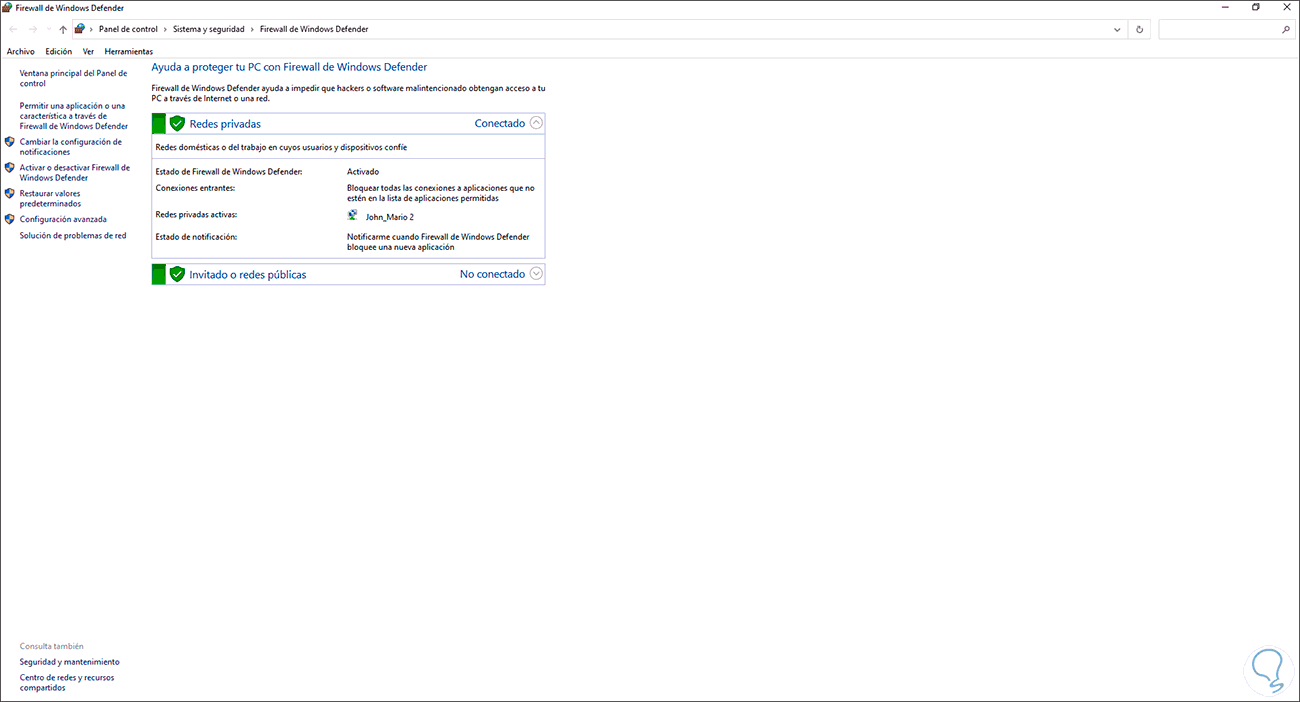Click breadcrumb arrow after Panel de control
The image size is (1300, 702).
click(165, 30)
